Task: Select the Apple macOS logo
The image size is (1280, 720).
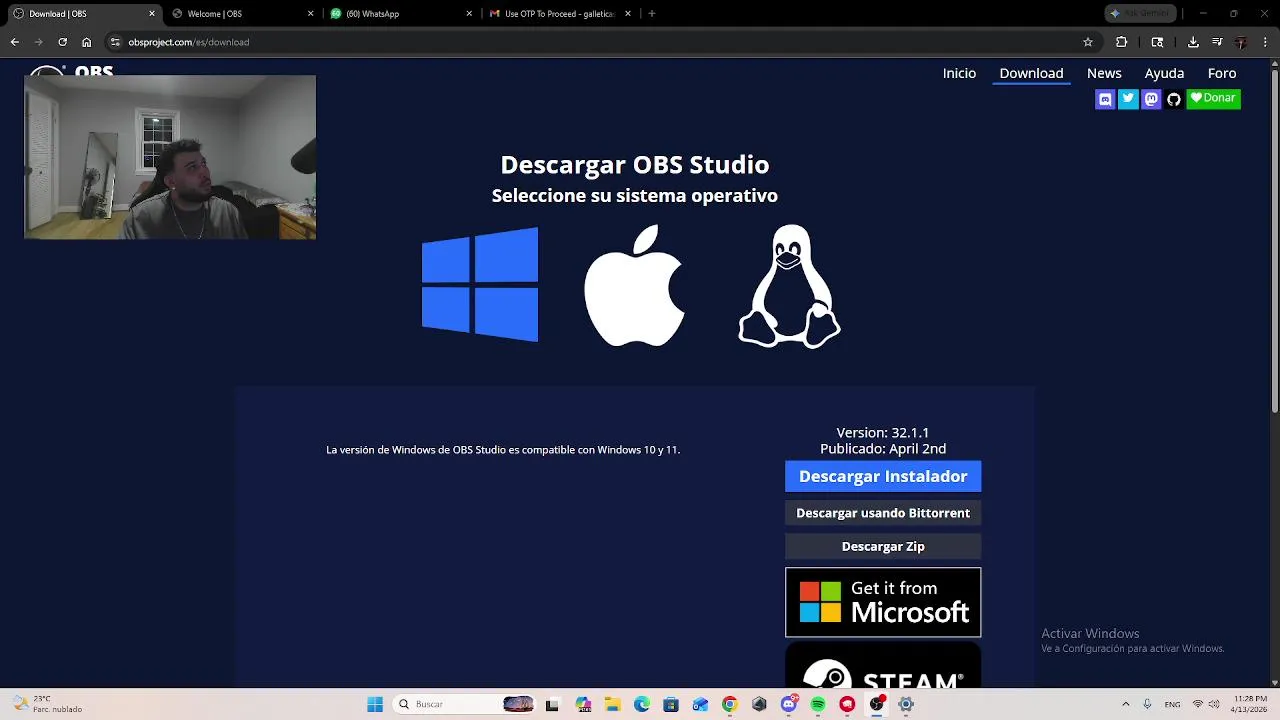Action: (634, 286)
